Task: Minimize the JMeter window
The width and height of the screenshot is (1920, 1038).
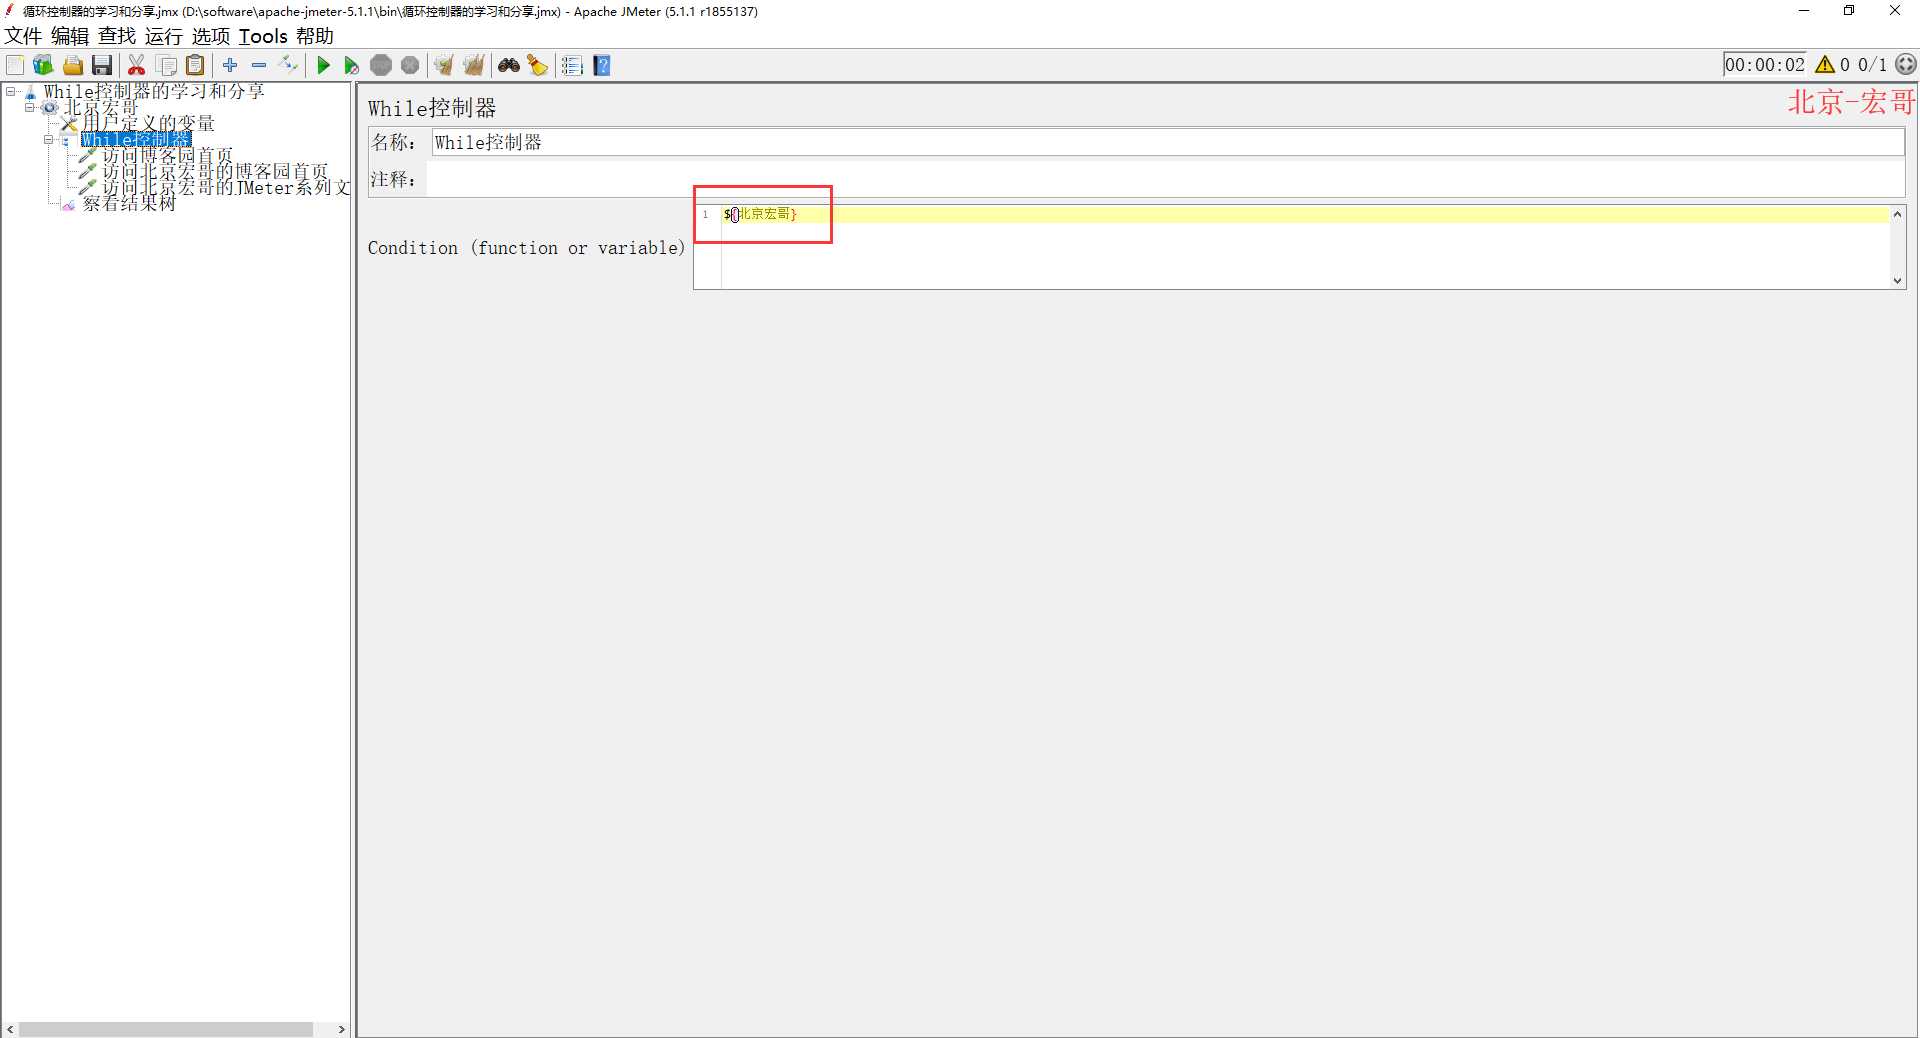Action: tap(1804, 11)
